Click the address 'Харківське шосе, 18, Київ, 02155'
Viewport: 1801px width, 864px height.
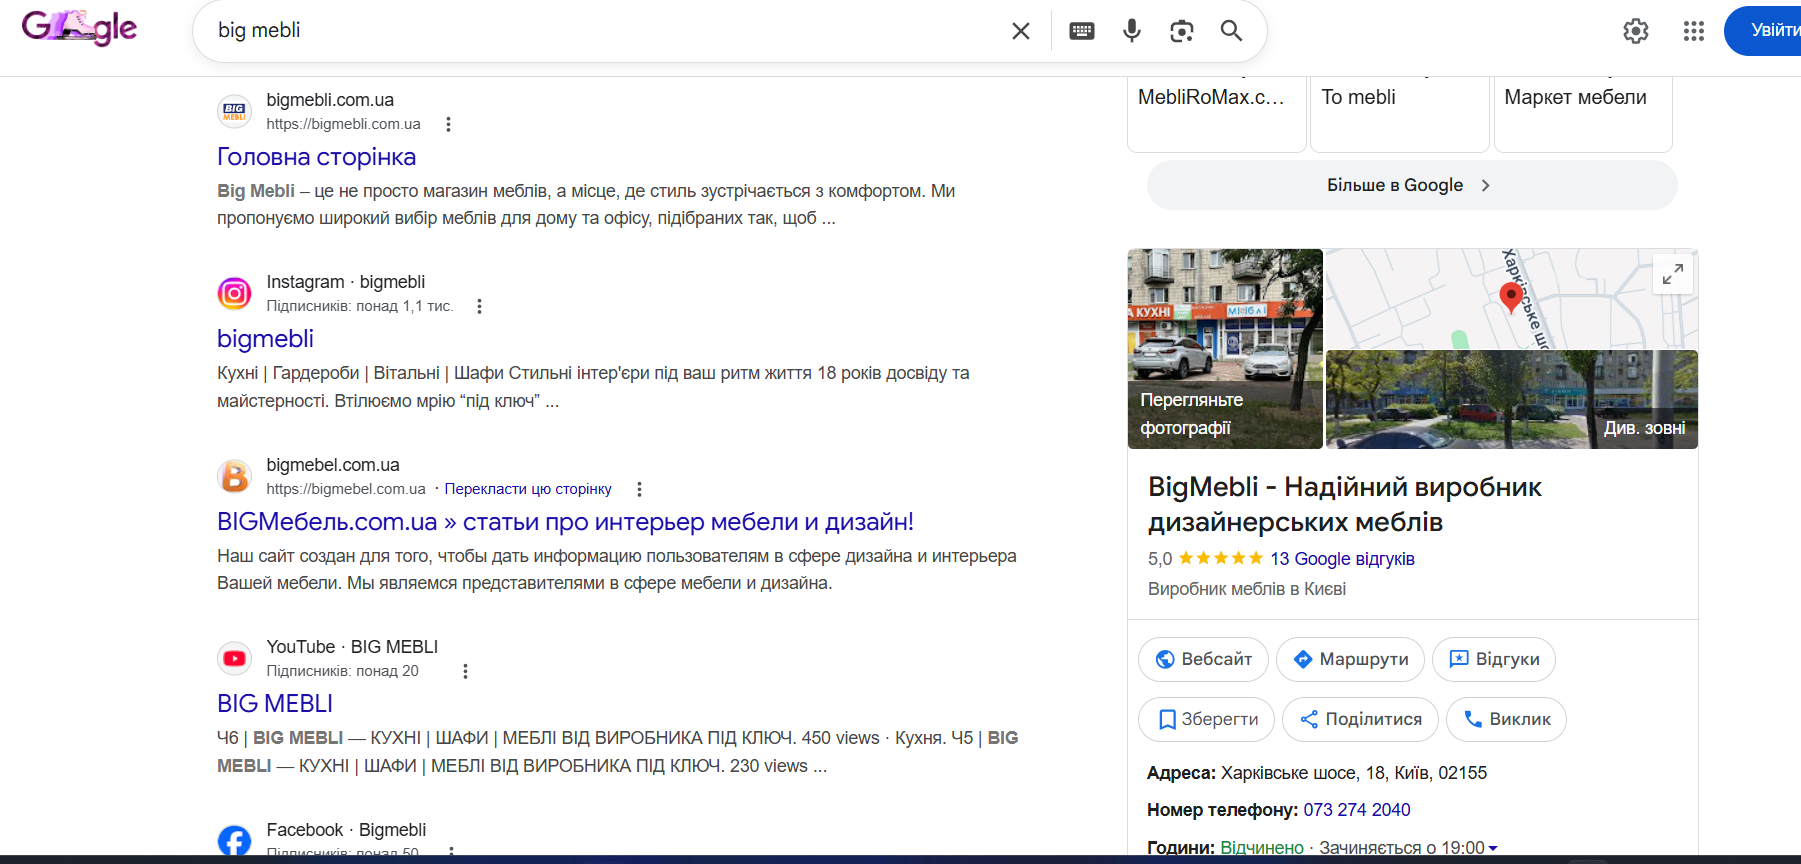coord(1354,773)
